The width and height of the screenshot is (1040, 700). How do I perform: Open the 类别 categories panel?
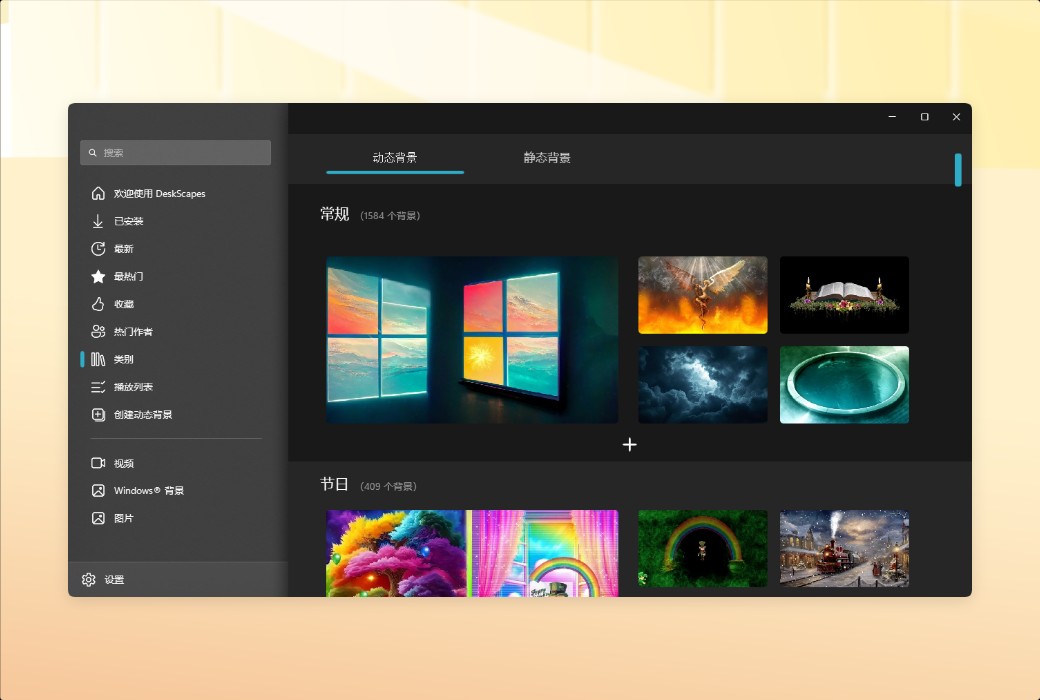(x=124, y=359)
